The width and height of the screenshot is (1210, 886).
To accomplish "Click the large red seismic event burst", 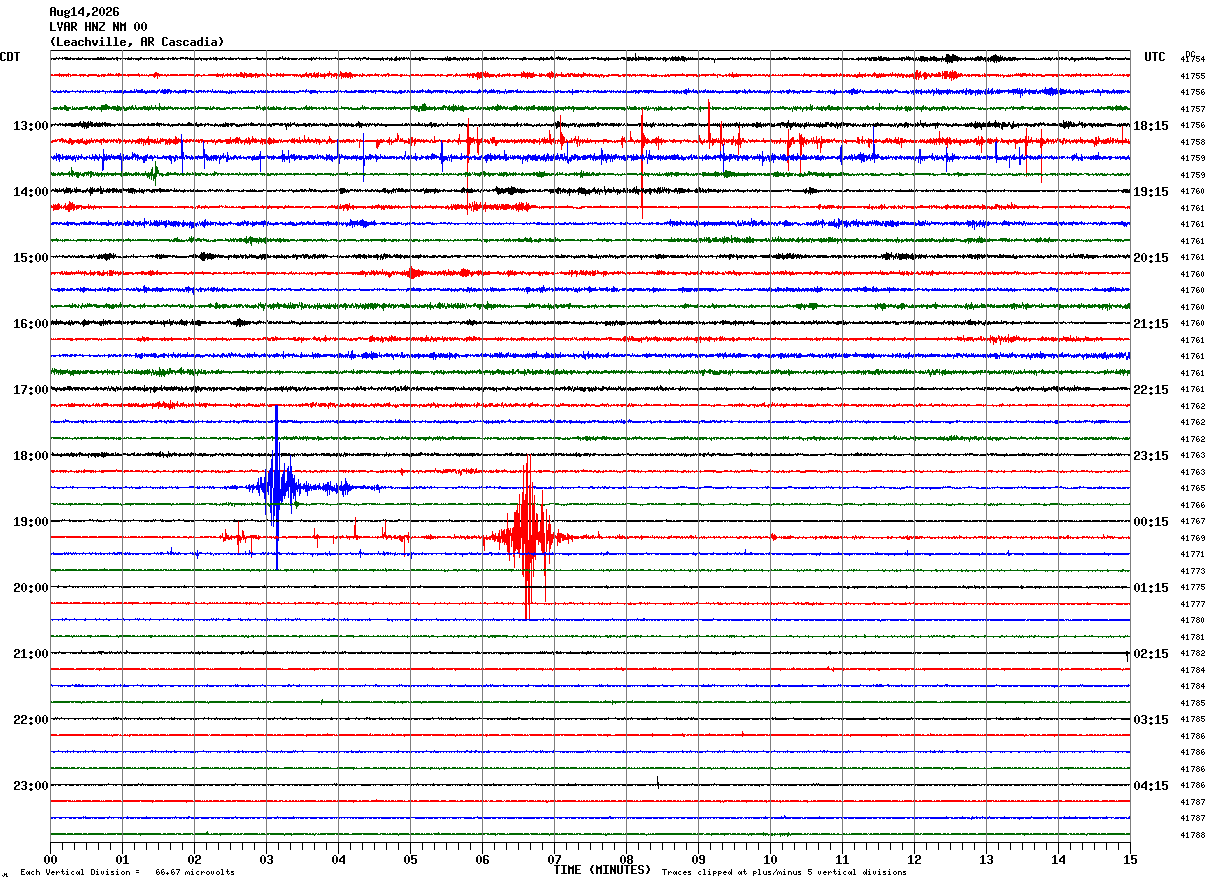I will click(527, 537).
